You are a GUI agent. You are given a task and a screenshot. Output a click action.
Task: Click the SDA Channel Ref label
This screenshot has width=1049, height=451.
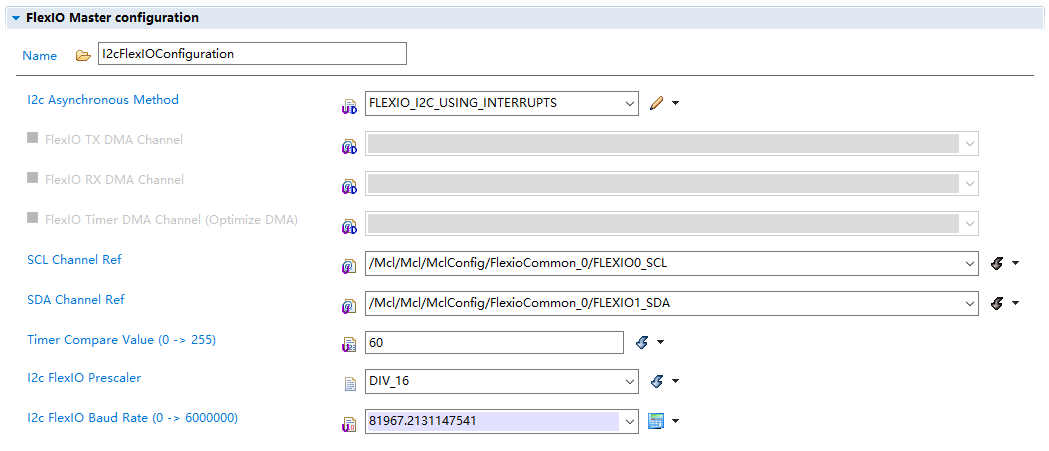pyautogui.click(x=76, y=299)
